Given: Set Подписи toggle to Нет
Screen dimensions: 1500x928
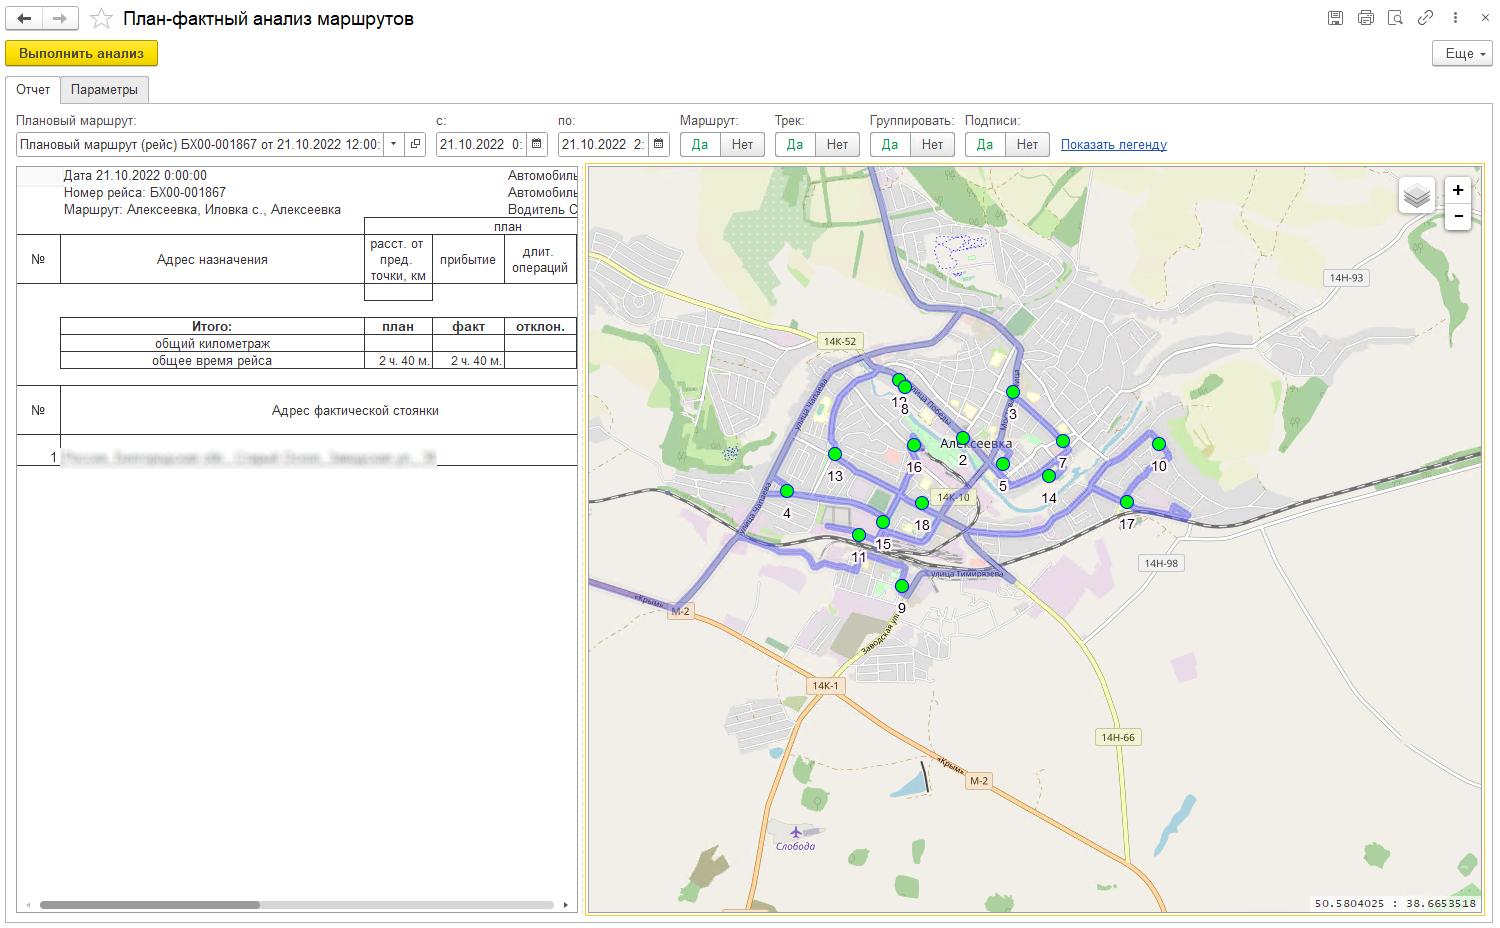Looking at the screenshot, I should [x=1027, y=145].
